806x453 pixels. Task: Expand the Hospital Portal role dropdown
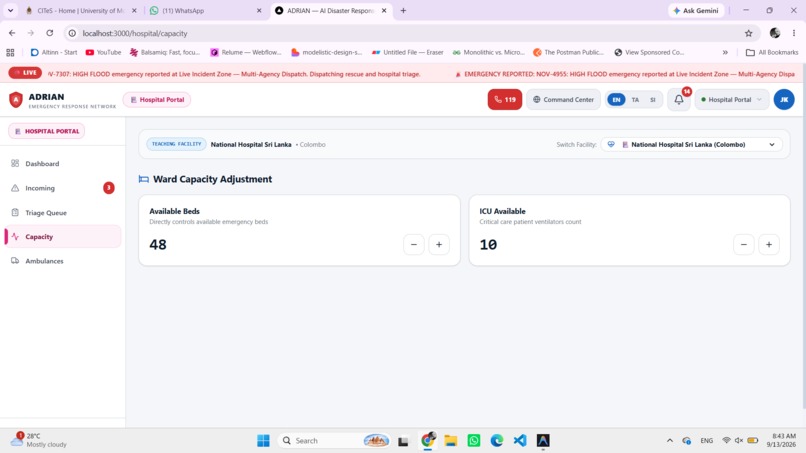click(x=731, y=100)
